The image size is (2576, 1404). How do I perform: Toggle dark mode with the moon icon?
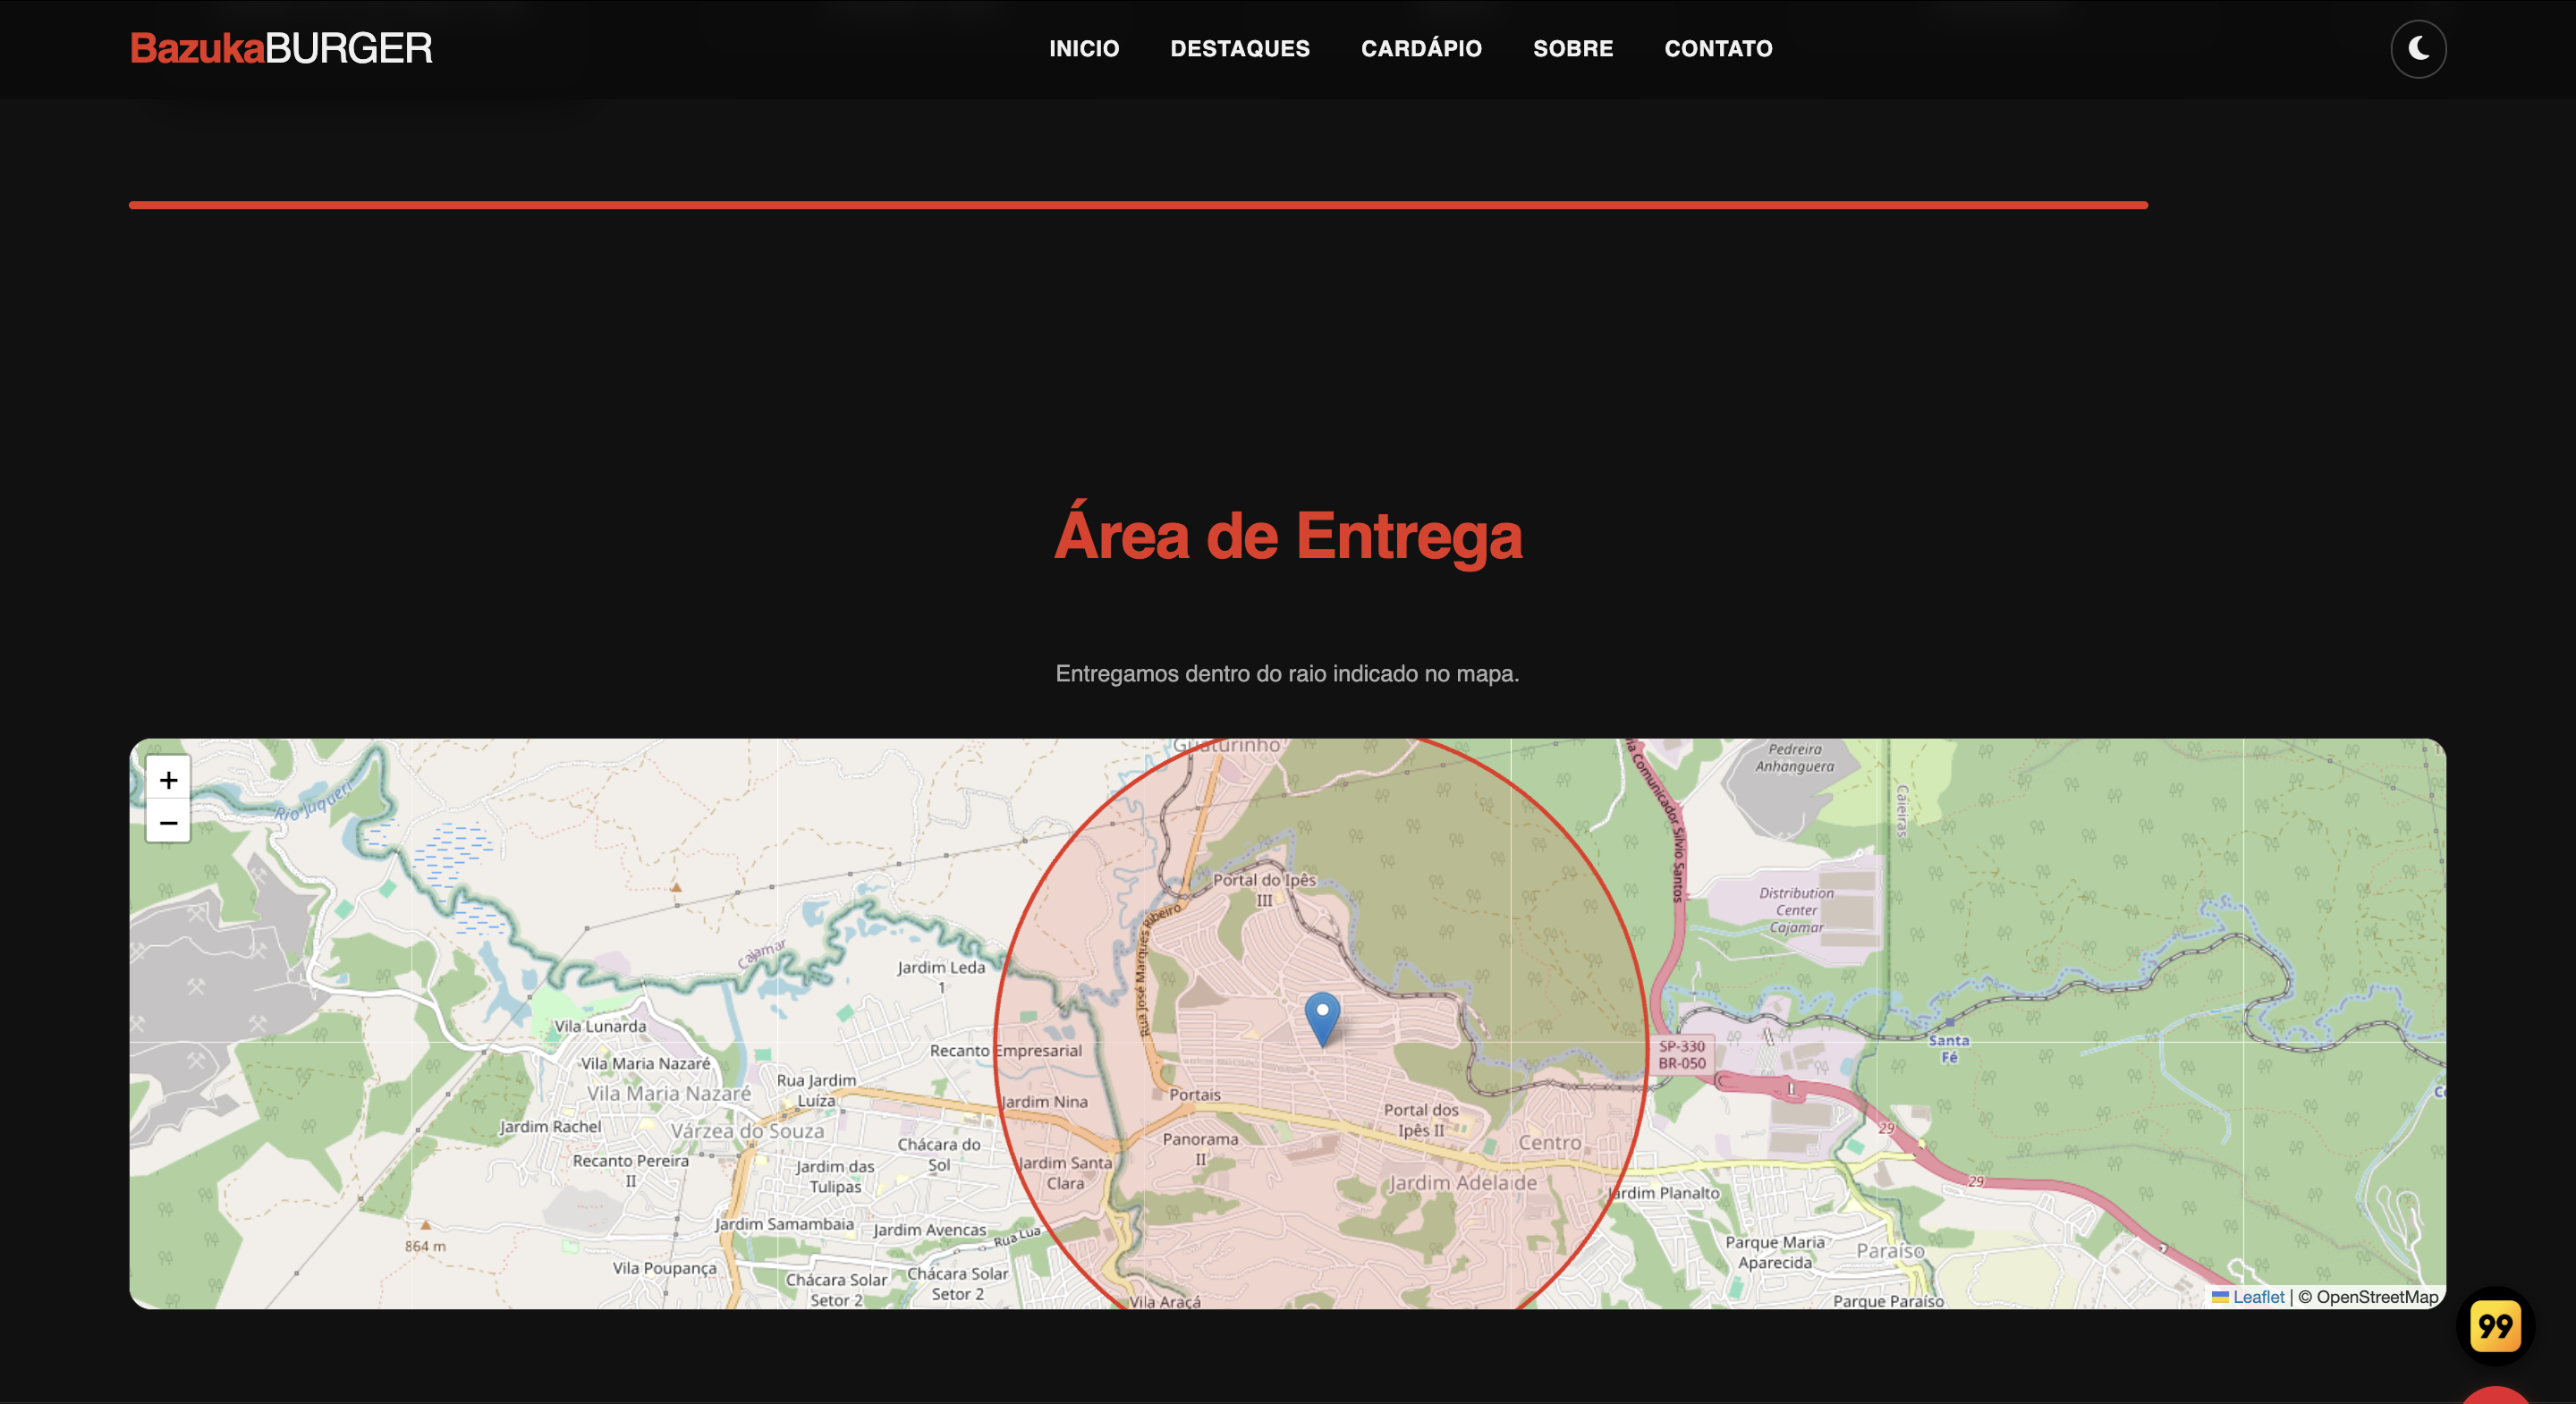tap(2419, 48)
